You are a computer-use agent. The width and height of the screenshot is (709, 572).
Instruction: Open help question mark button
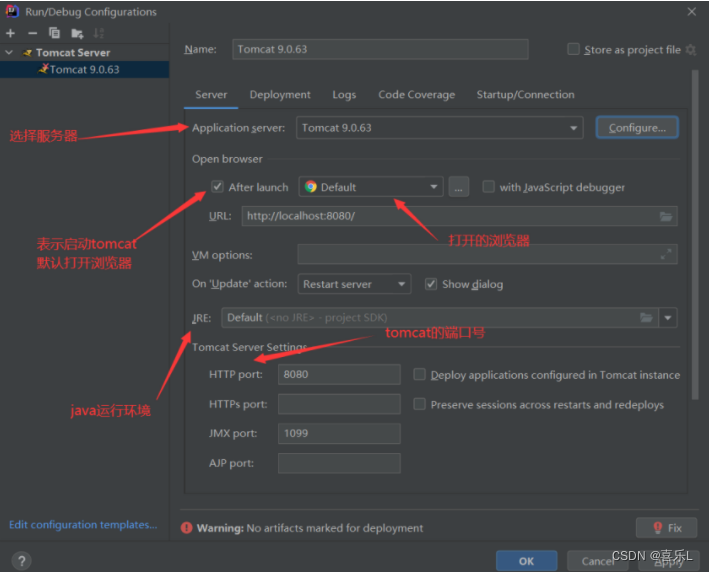[21, 561]
